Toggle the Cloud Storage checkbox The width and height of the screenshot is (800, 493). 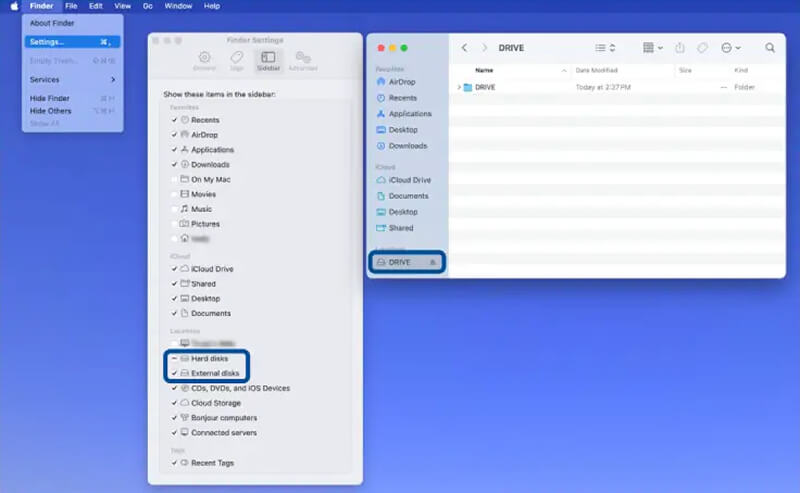[x=174, y=403]
